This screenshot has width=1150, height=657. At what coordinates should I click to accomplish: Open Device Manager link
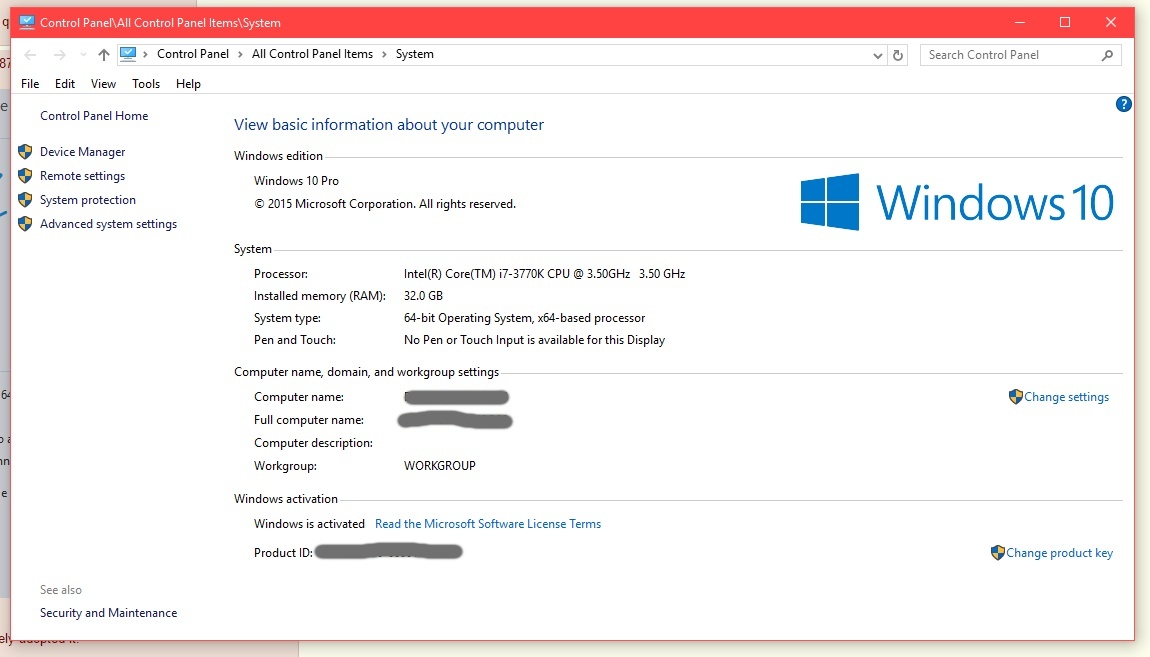pos(82,152)
